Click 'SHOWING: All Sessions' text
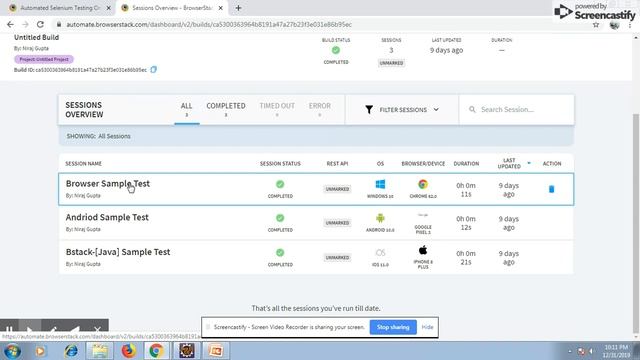This screenshot has height=360, width=640. click(98, 136)
